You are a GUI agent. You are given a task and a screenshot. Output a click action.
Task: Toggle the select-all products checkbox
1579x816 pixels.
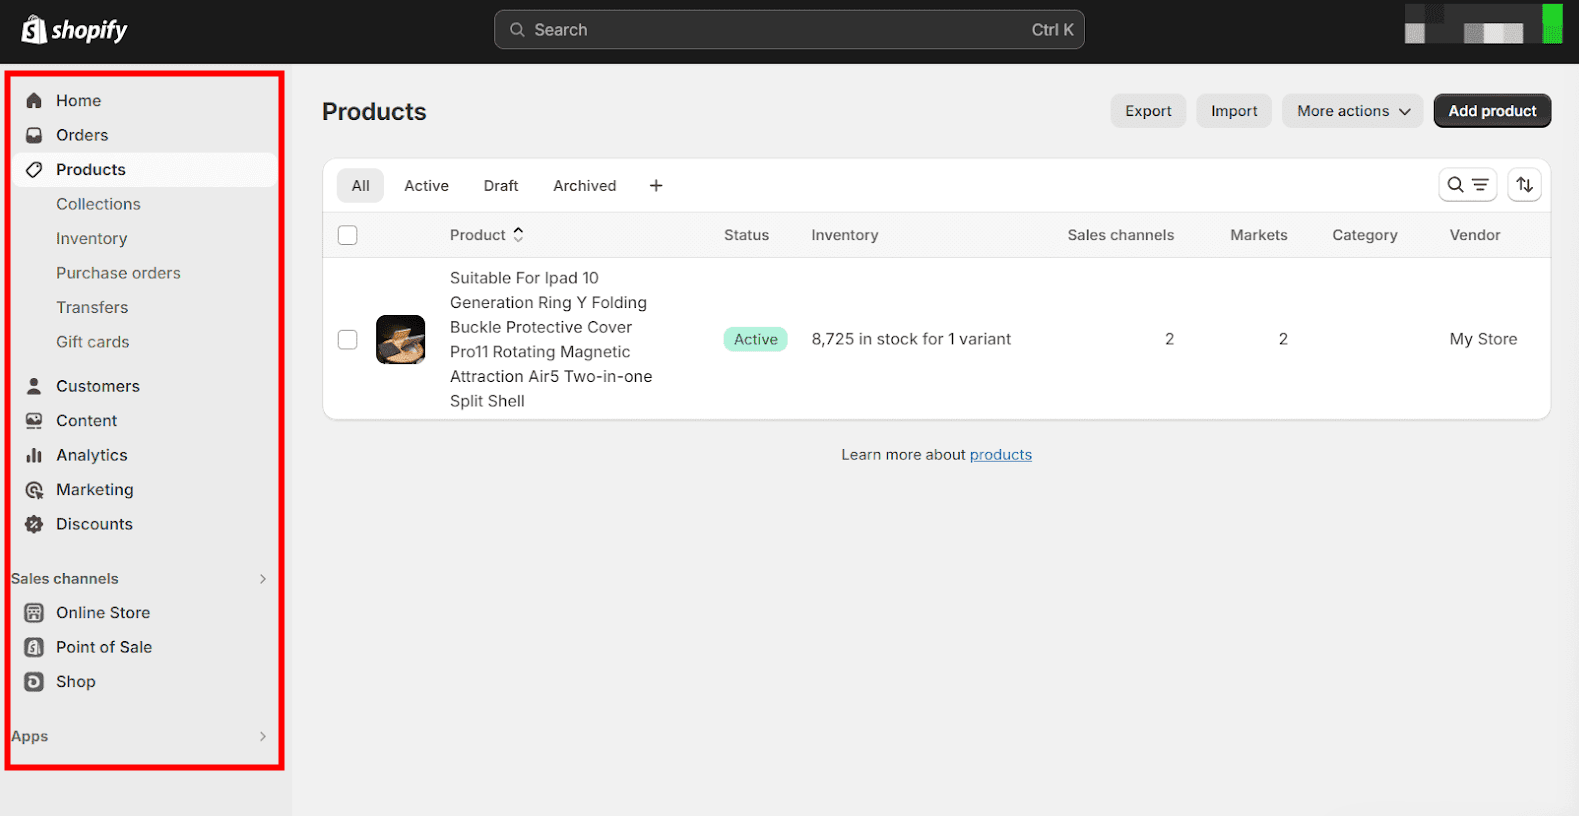347,234
